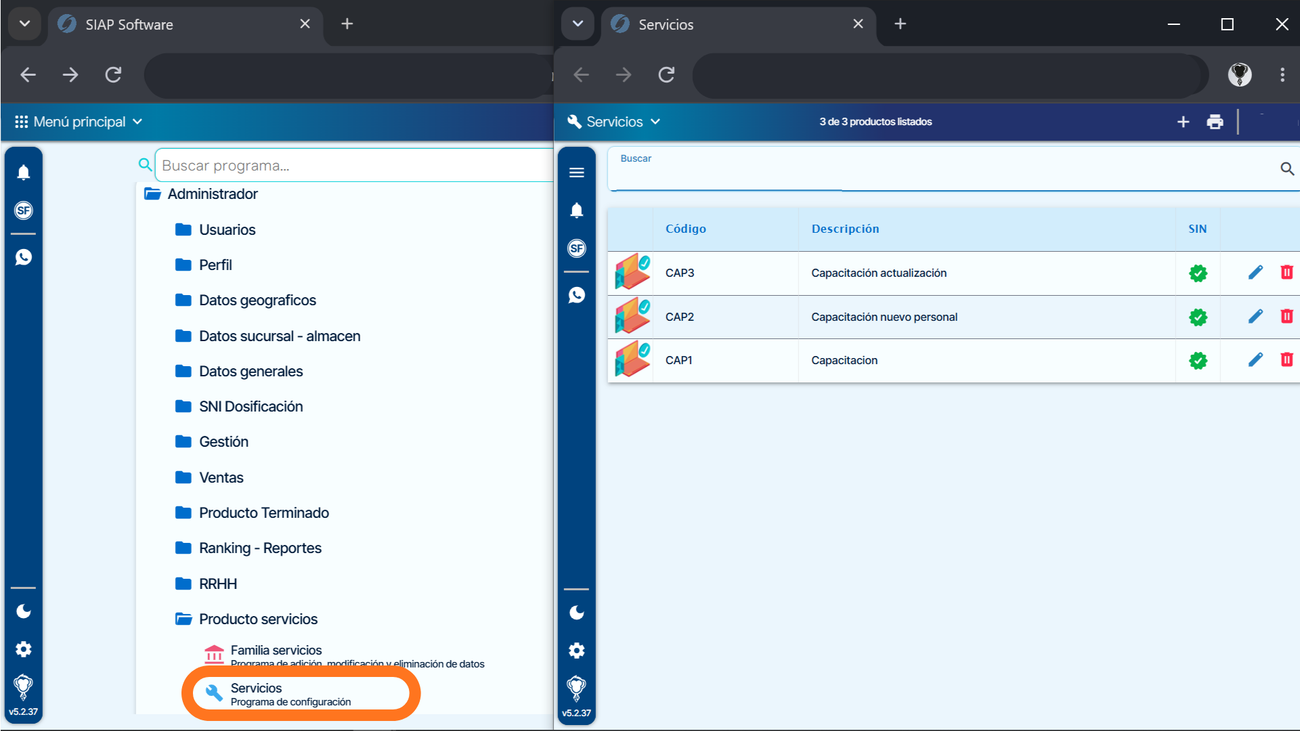Print the services list via printer icon
Viewport: 1300px width, 731px height.
point(1215,122)
